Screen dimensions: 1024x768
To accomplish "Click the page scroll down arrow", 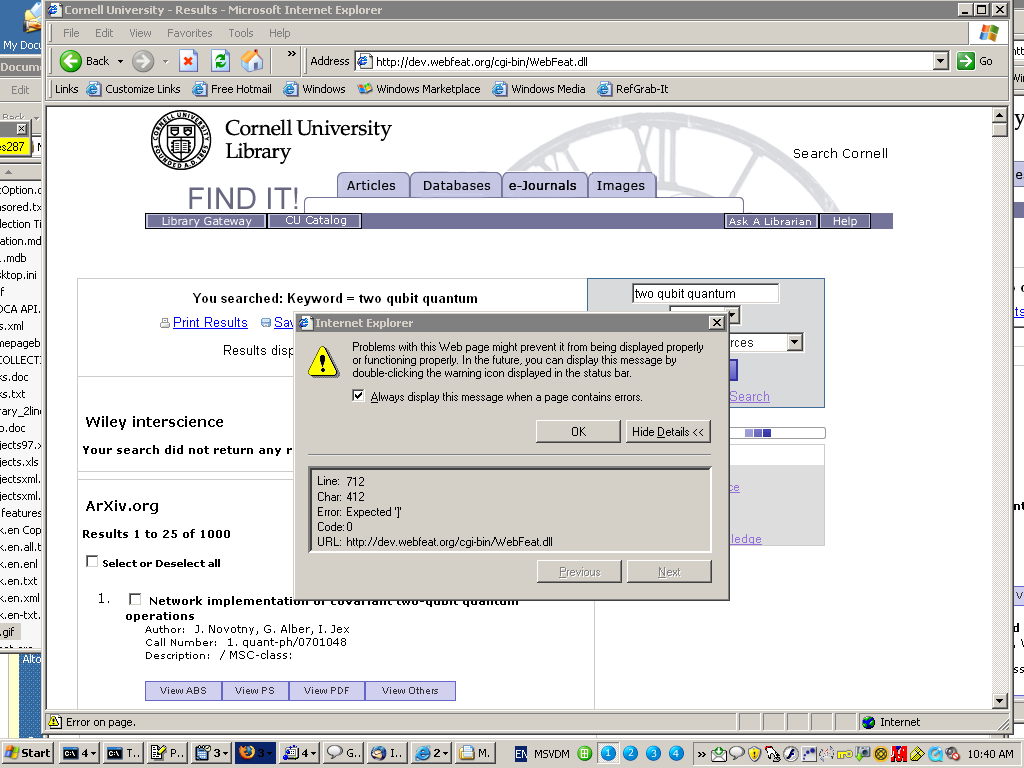I will click(999, 701).
